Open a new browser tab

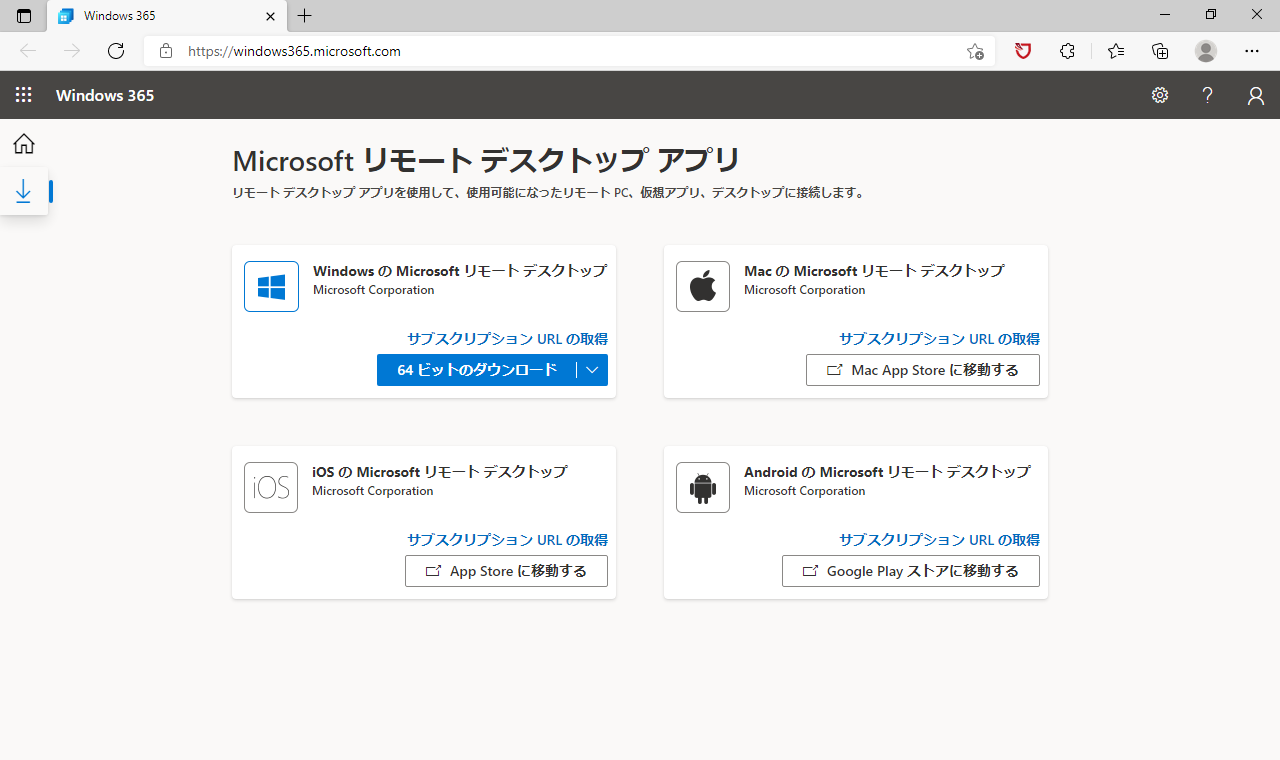click(305, 16)
